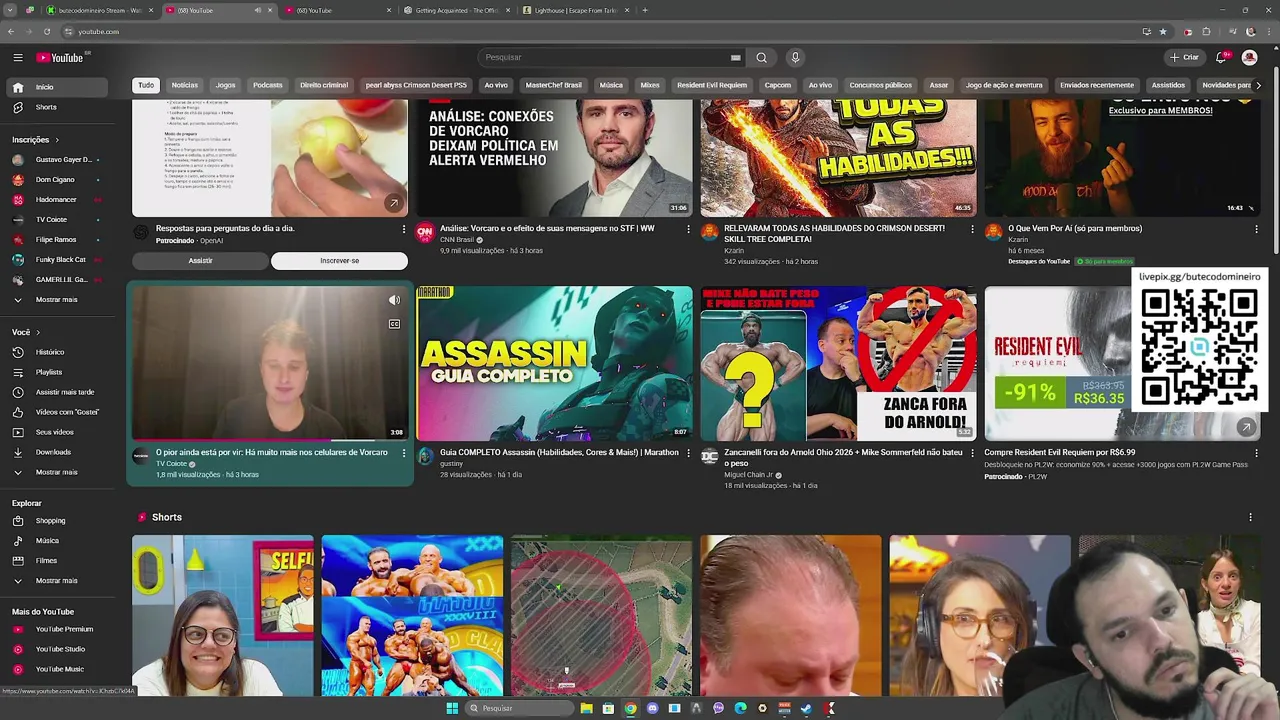The width and height of the screenshot is (1280, 720).
Task: Open the bodybuilders Short thumbnail
Action: (412, 615)
